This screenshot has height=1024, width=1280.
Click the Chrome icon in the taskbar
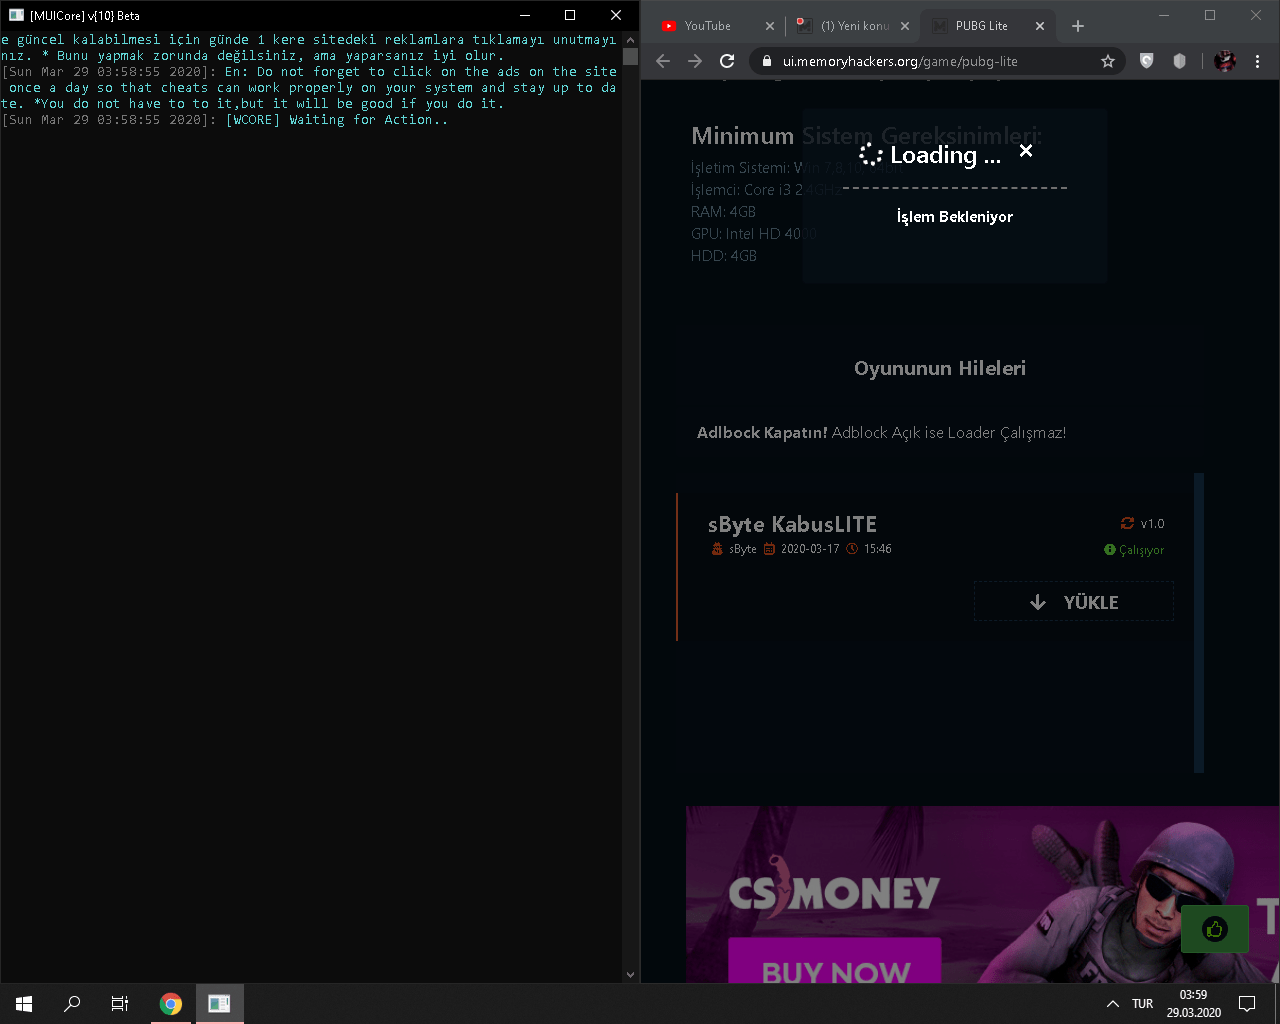(171, 1003)
